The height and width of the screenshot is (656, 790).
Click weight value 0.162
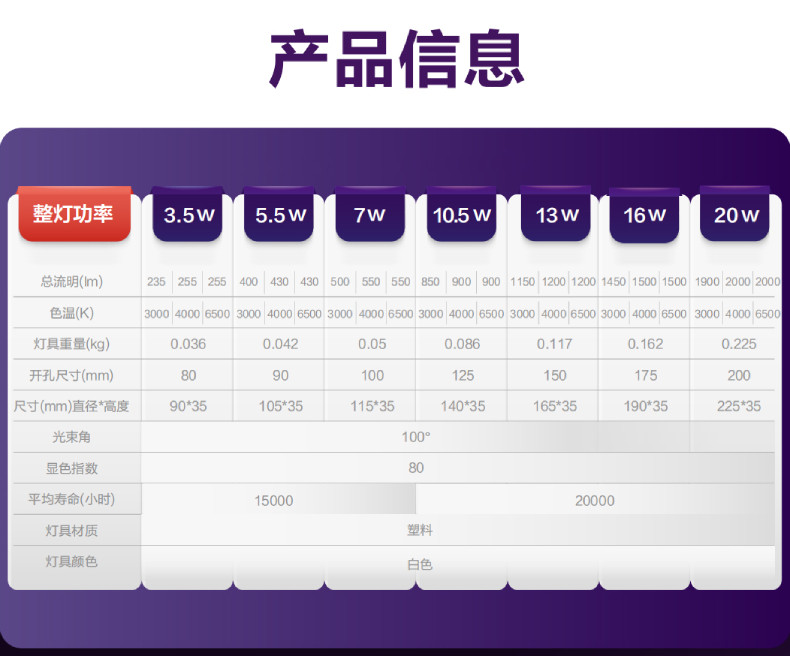click(645, 344)
